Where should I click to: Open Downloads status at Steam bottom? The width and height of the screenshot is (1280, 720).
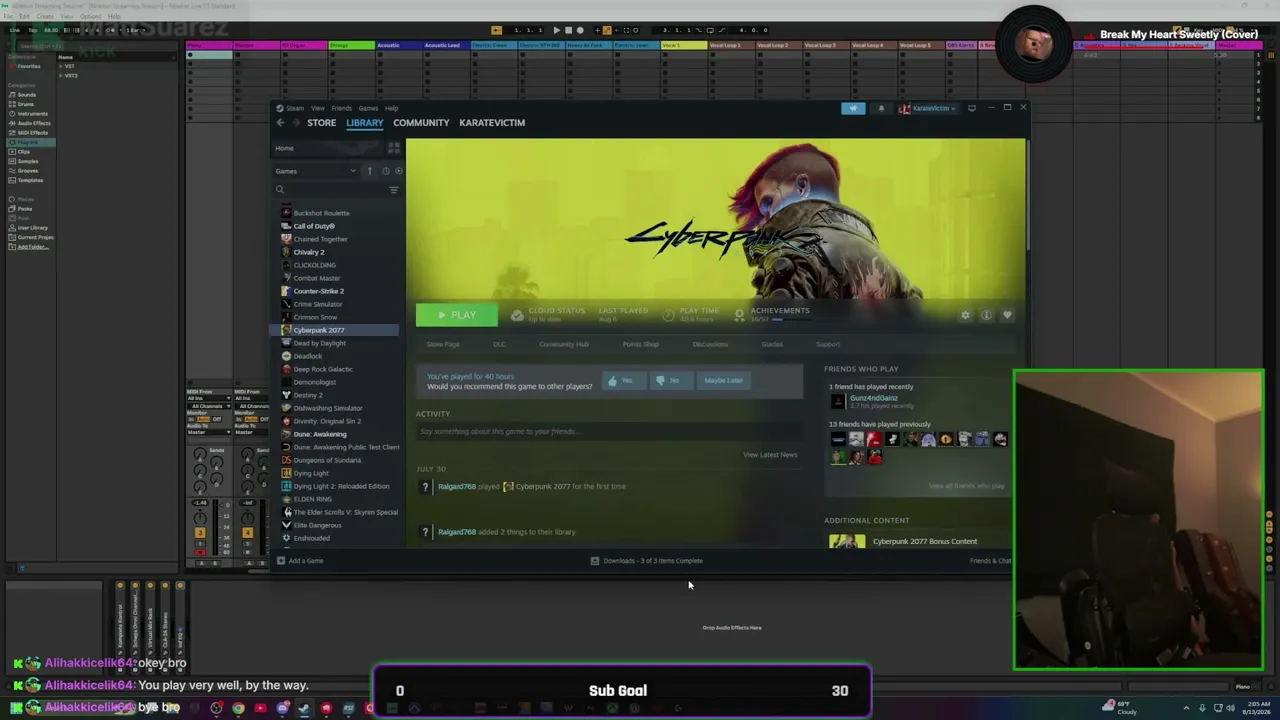click(x=646, y=561)
